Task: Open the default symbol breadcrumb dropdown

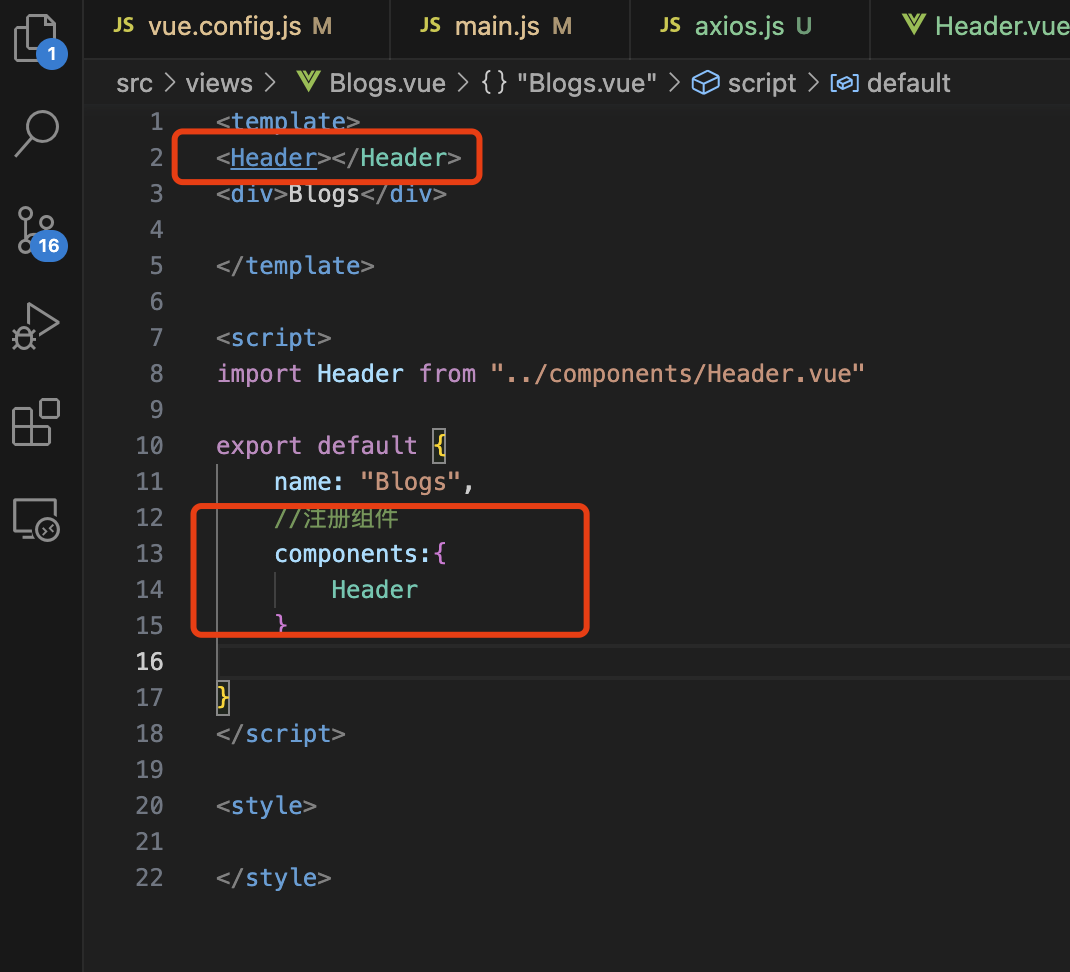Action: tap(908, 83)
